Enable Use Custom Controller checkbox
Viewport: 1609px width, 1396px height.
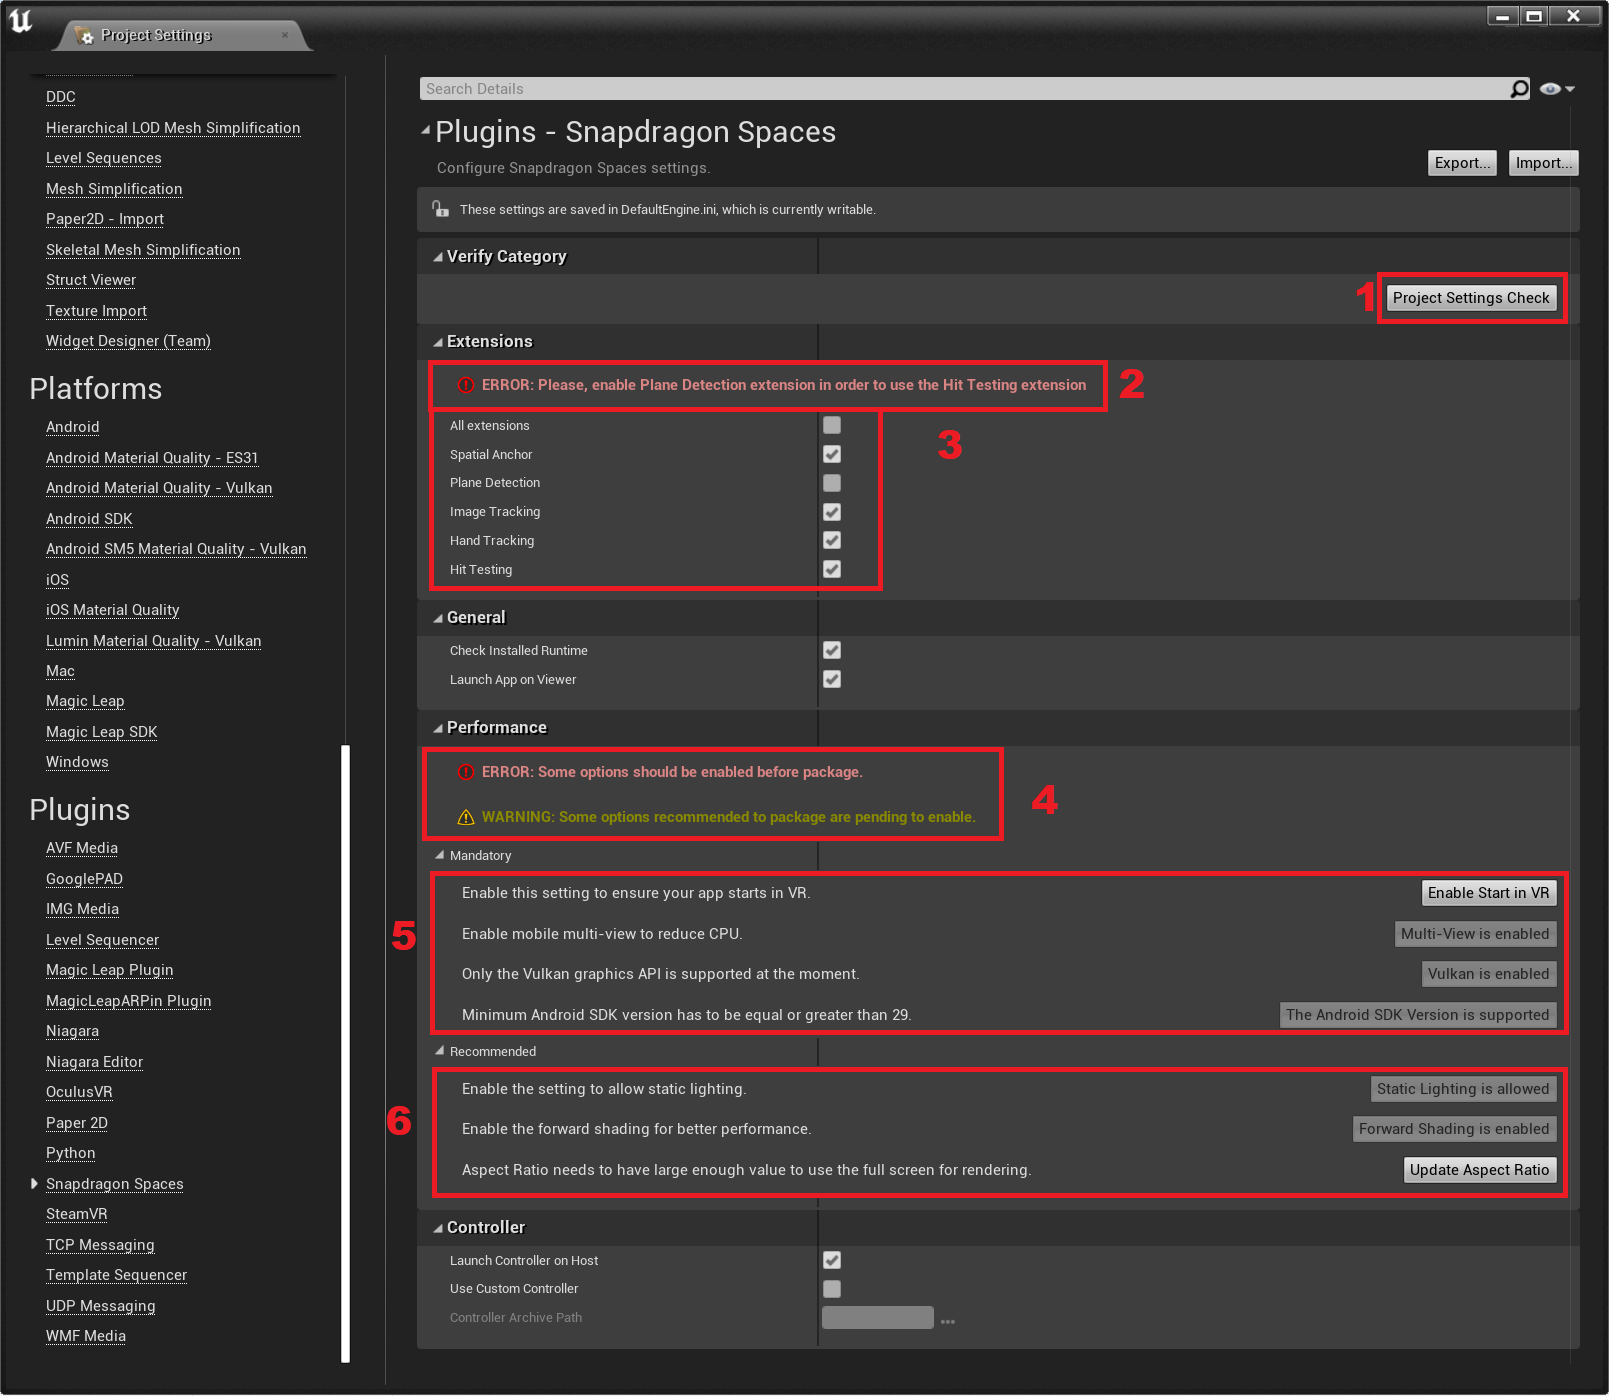point(832,1289)
